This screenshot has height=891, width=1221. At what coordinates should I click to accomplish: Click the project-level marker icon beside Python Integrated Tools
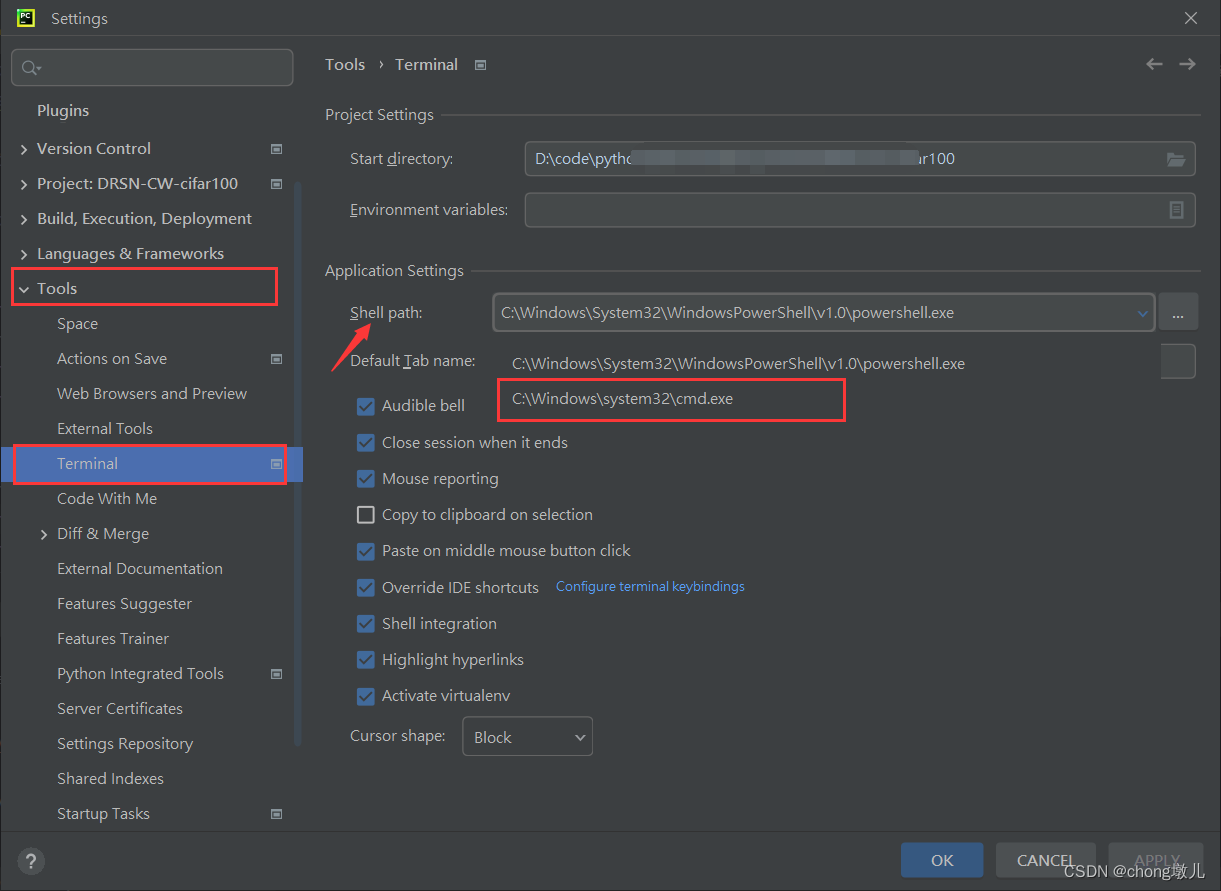(x=277, y=674)
